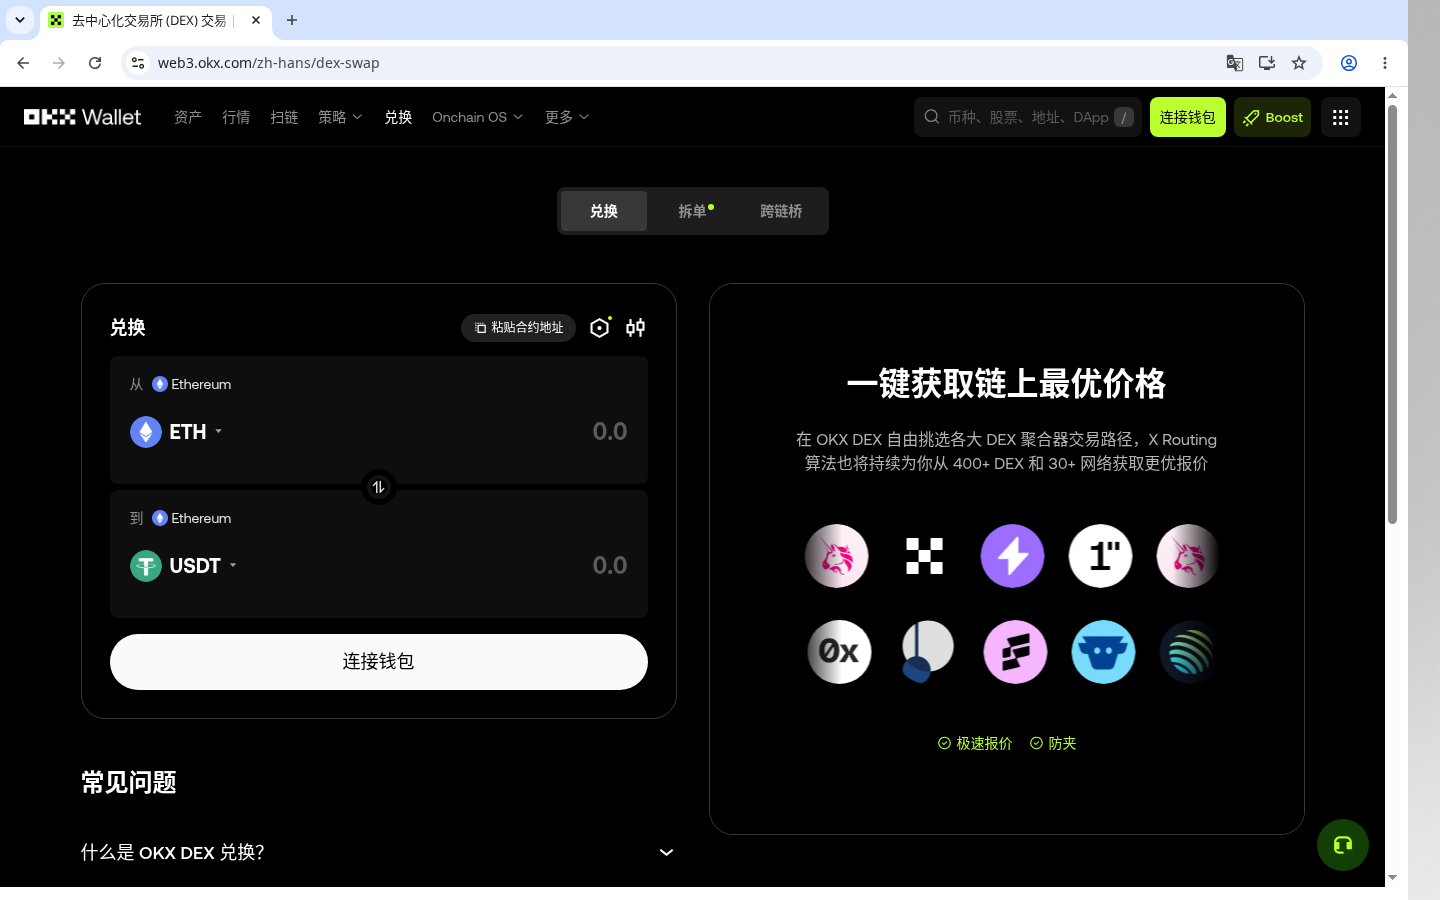Screen dimensions: 1440x900
Task: Click the browser back button
Action: tap(23, 63)
